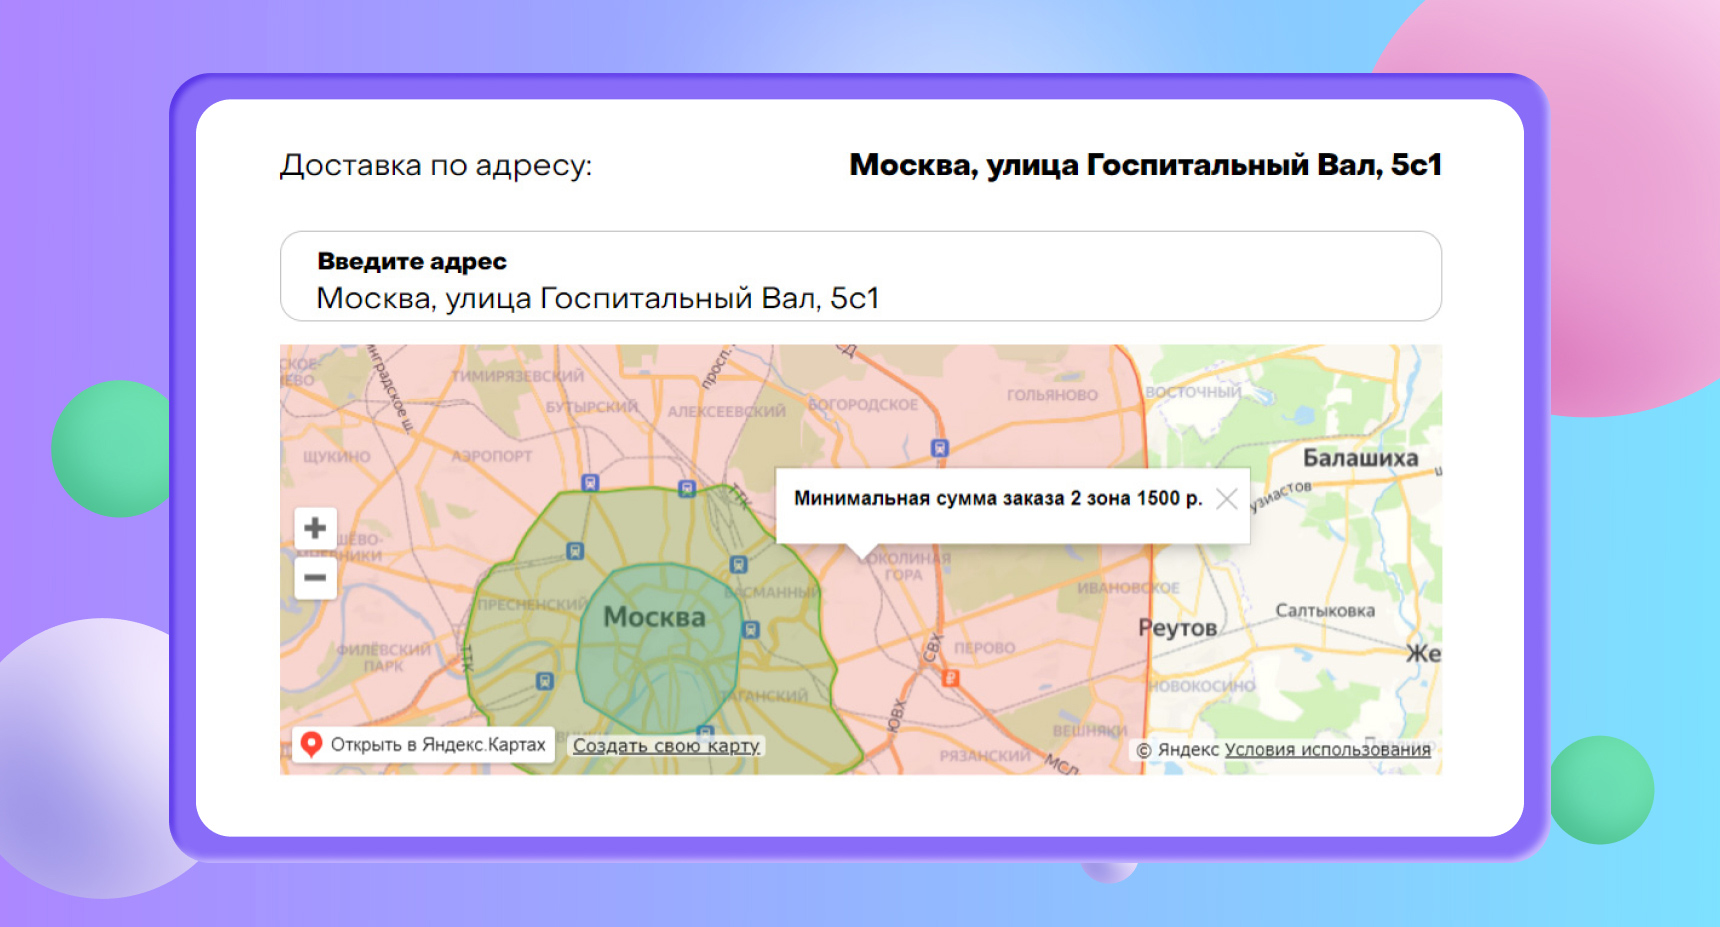Click the 'Щукино' district label
Image resolution: width=1720 pixels, height=927 pixels.
point(336,456)
